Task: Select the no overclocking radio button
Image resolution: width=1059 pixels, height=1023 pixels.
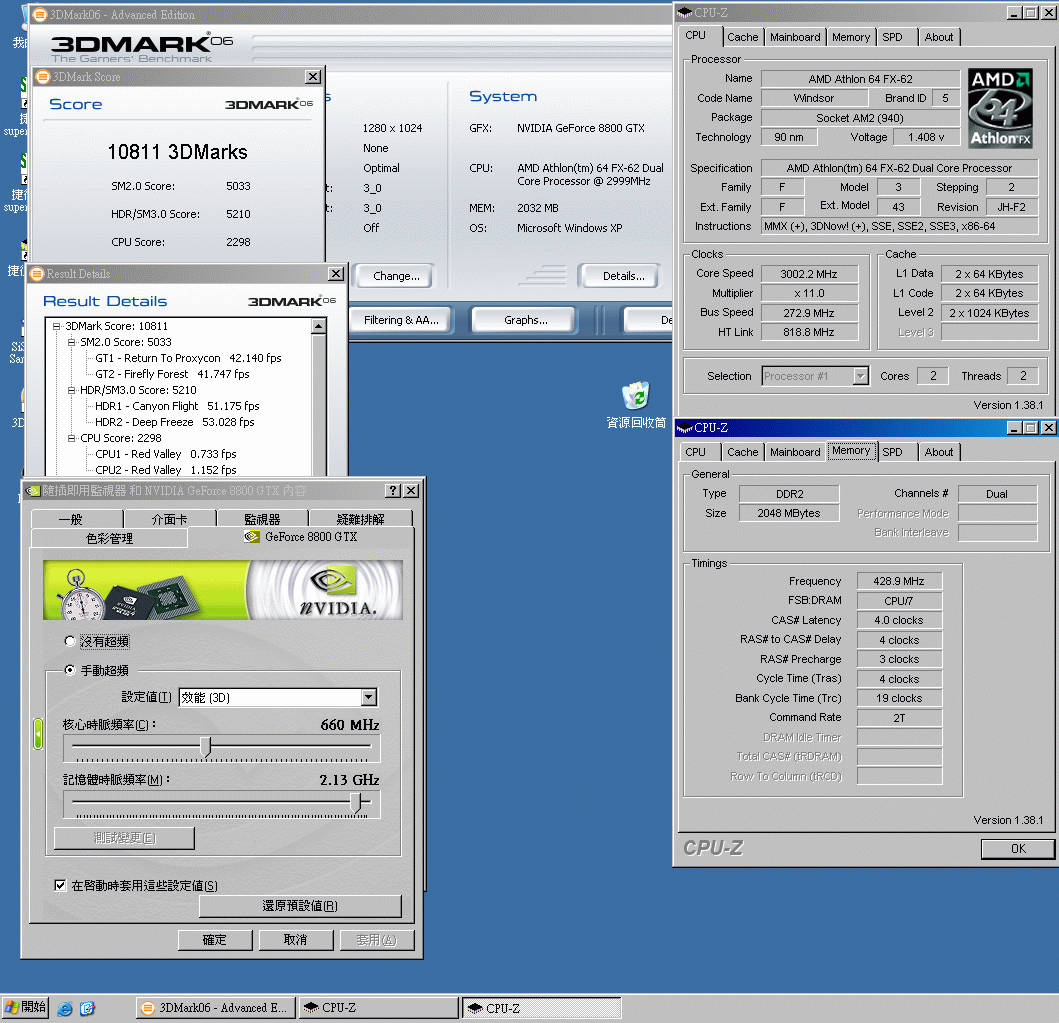Action: [70, 641]
